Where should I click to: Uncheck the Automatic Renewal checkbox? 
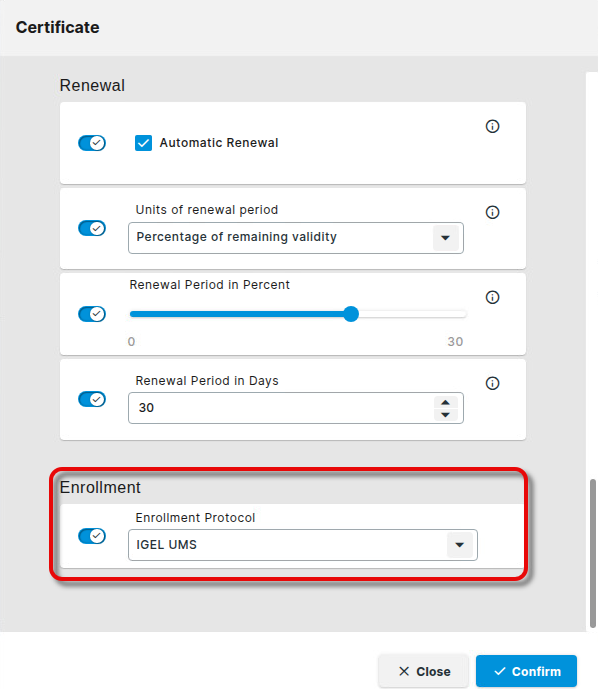click(x=143, y=143)
